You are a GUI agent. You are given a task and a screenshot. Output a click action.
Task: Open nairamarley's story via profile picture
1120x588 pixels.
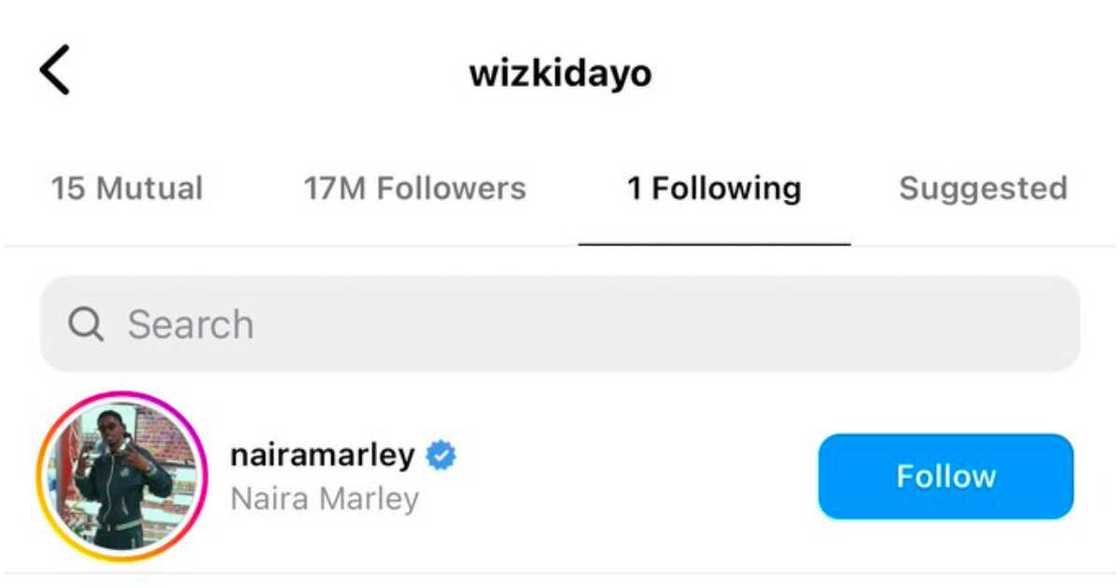(121, 477)
